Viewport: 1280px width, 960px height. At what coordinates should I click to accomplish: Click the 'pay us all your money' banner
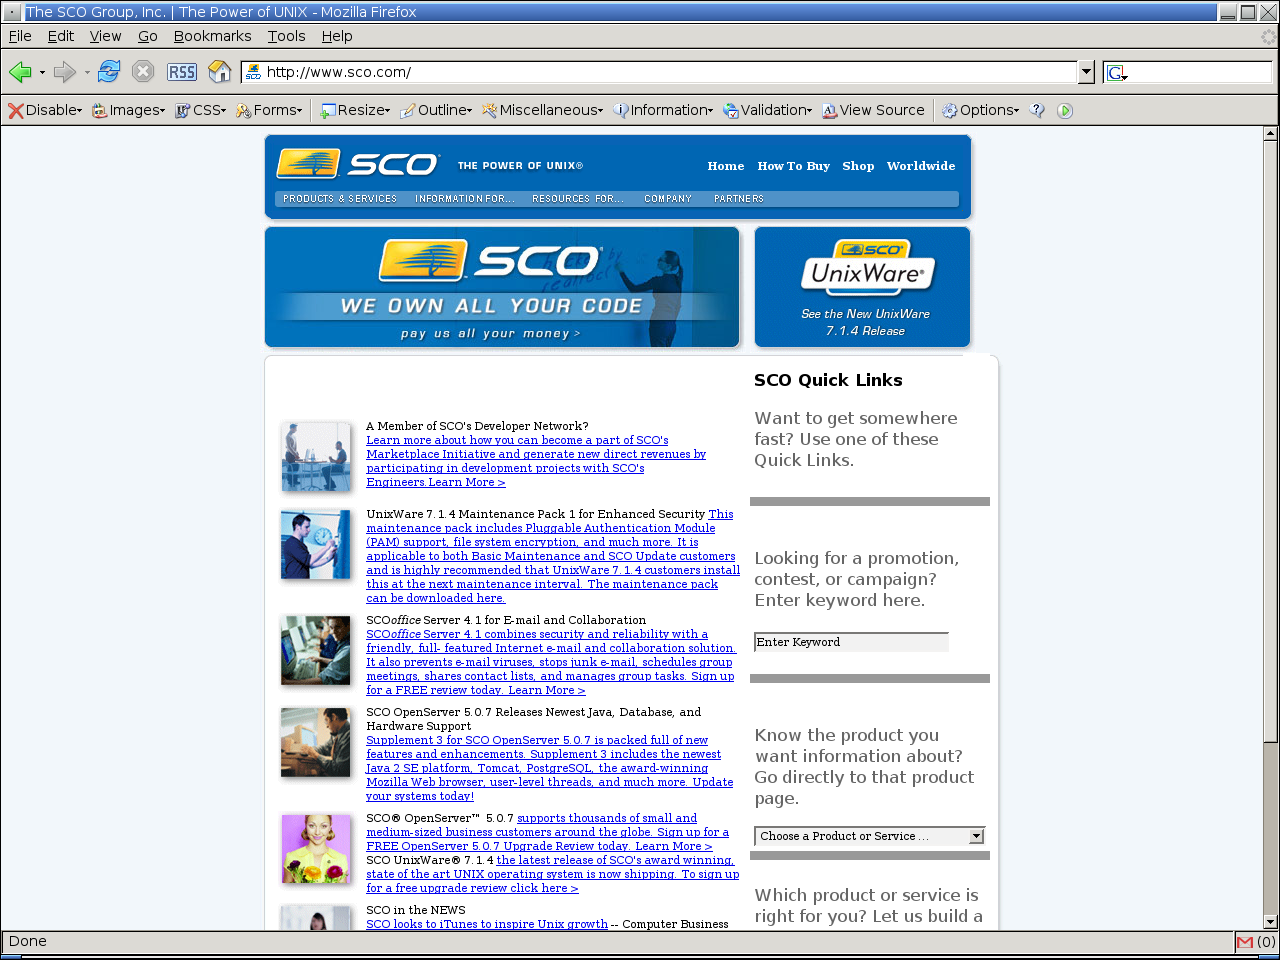pos(502,287)
